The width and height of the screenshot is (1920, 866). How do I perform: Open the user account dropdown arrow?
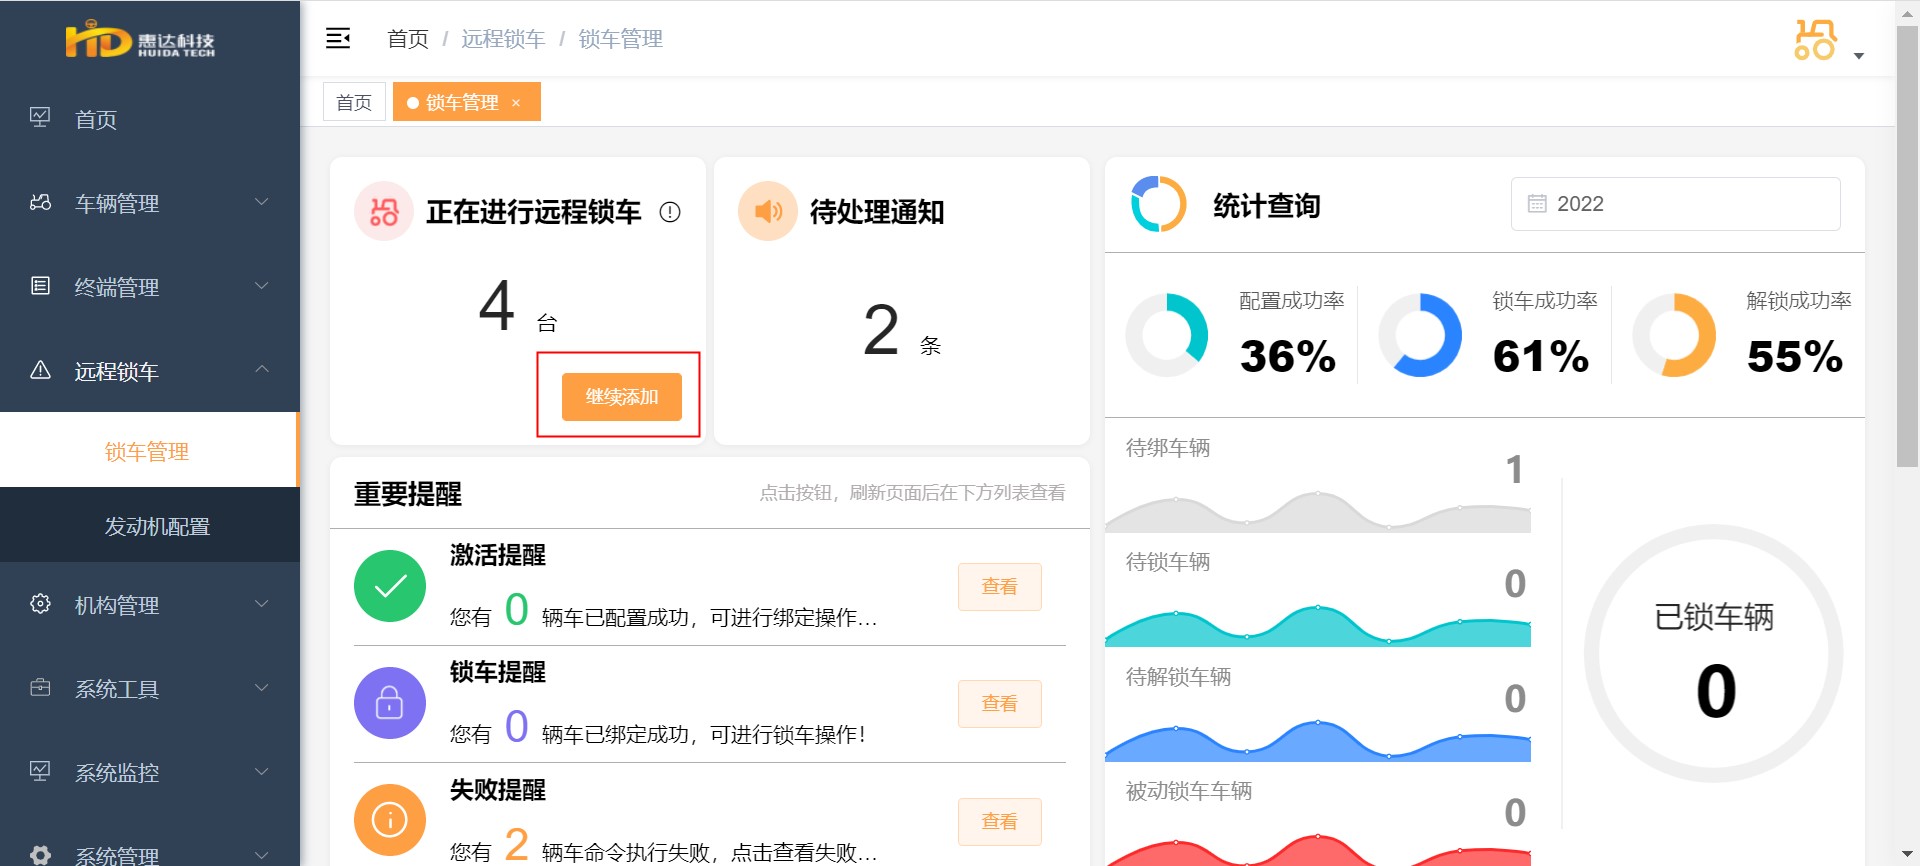(1859, 56)
